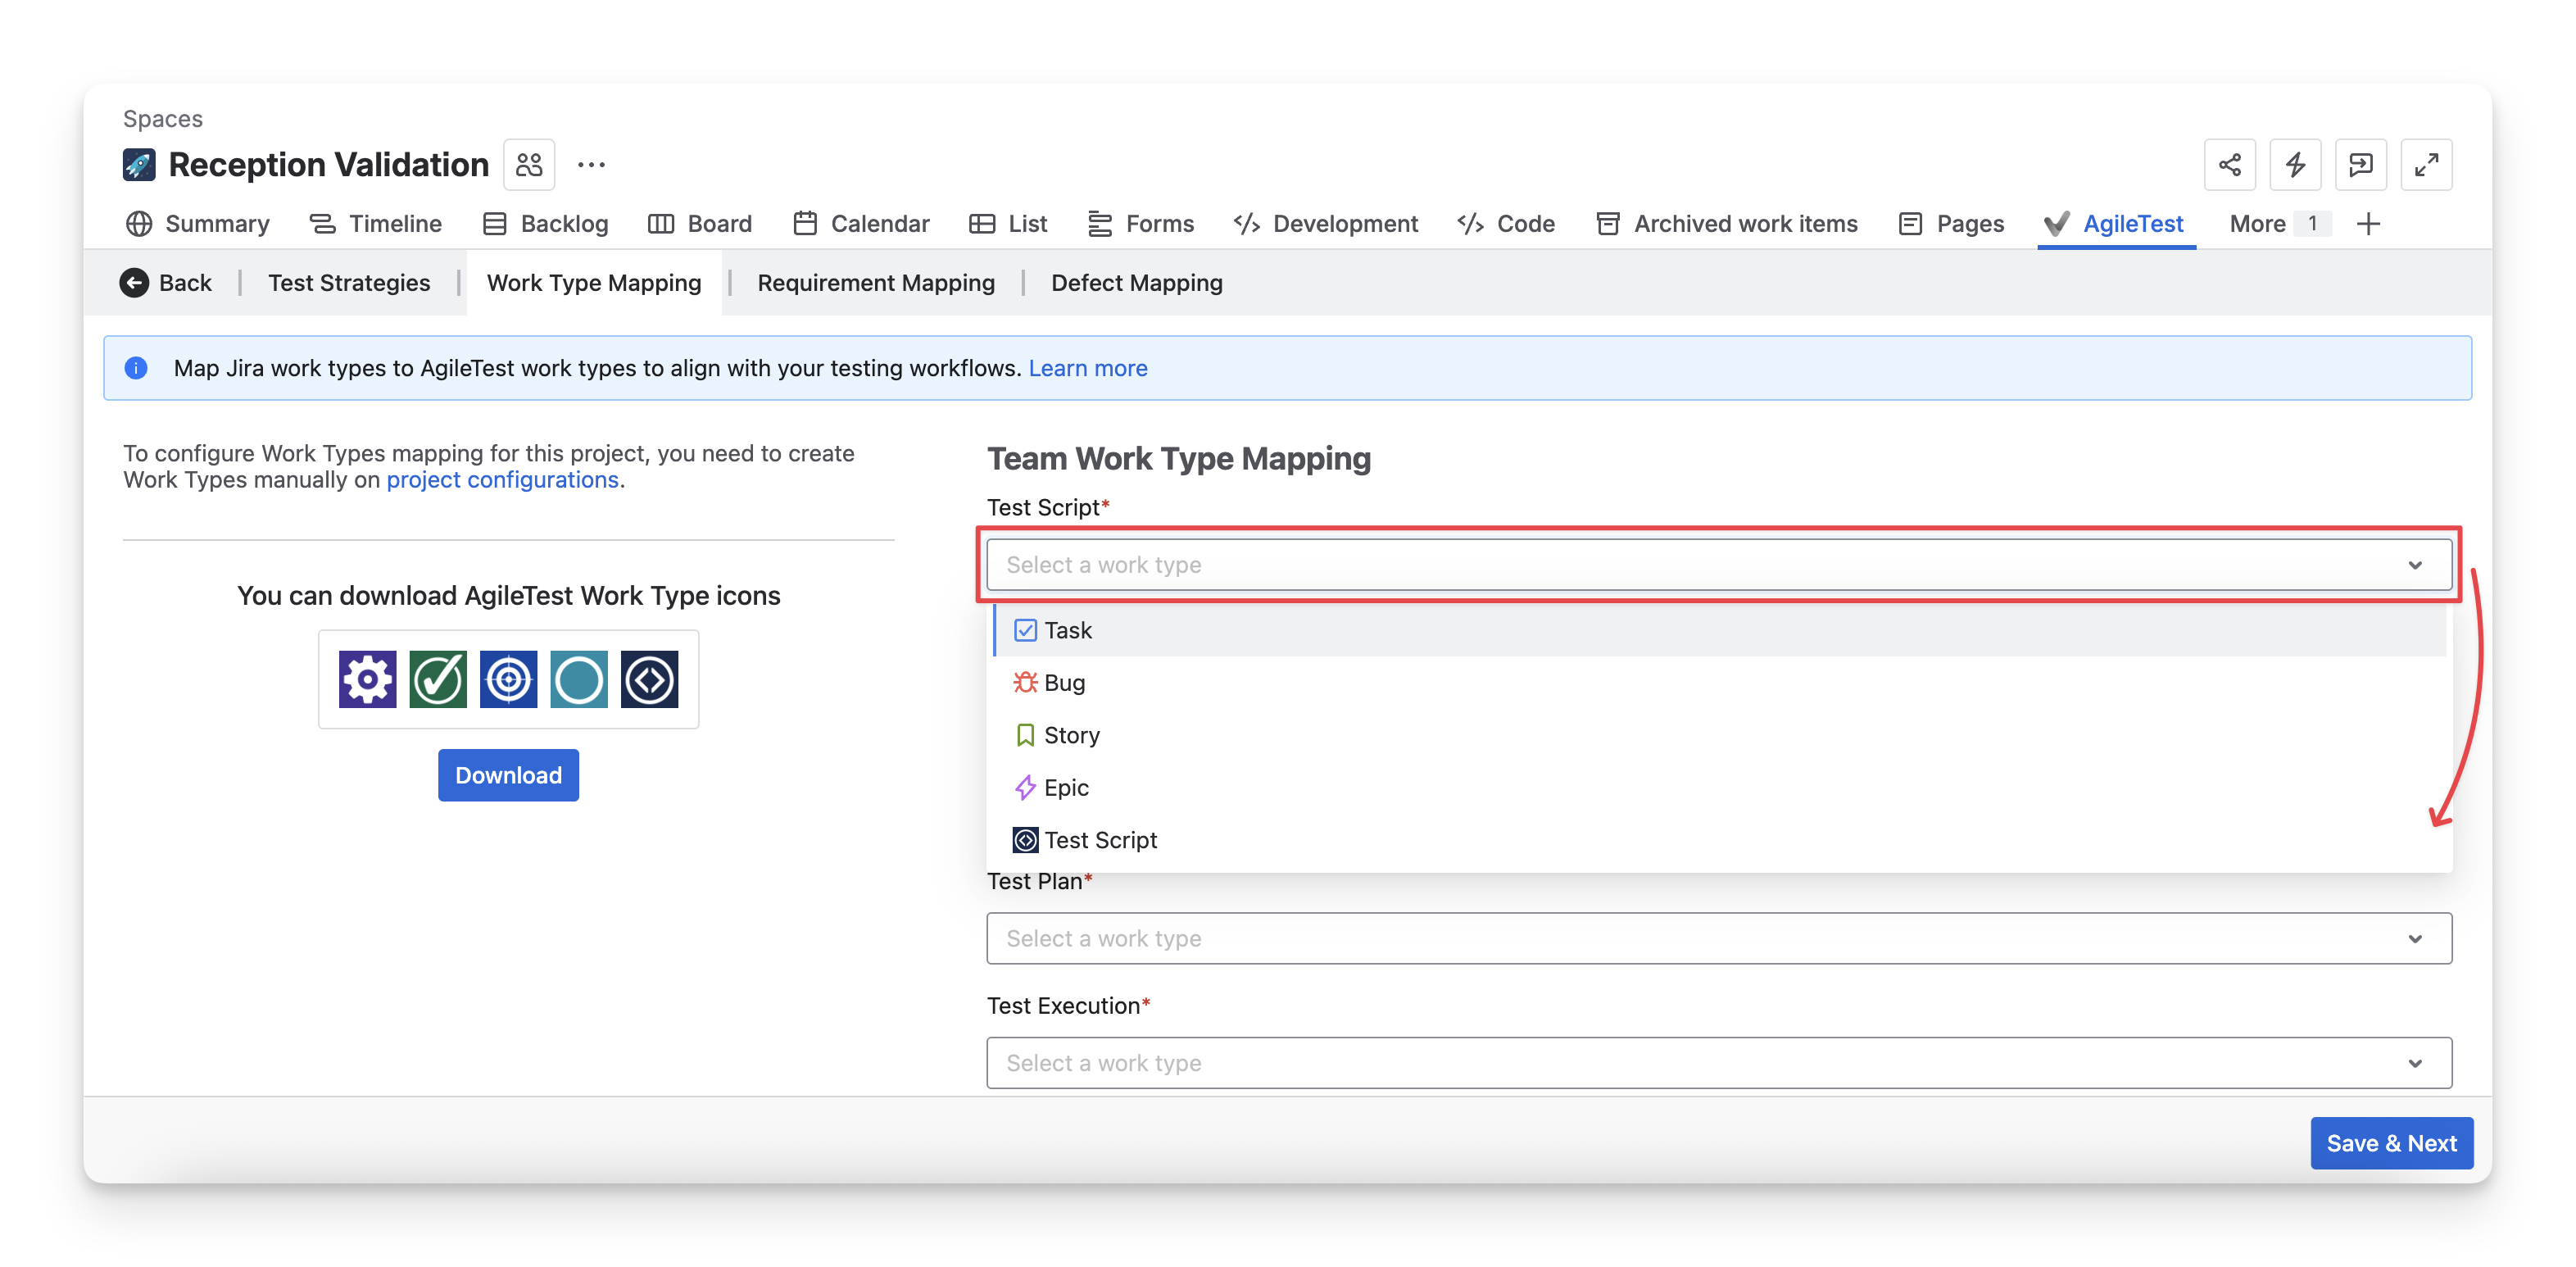
Task: Open the team members icon beside title
Action: [529, 164]
